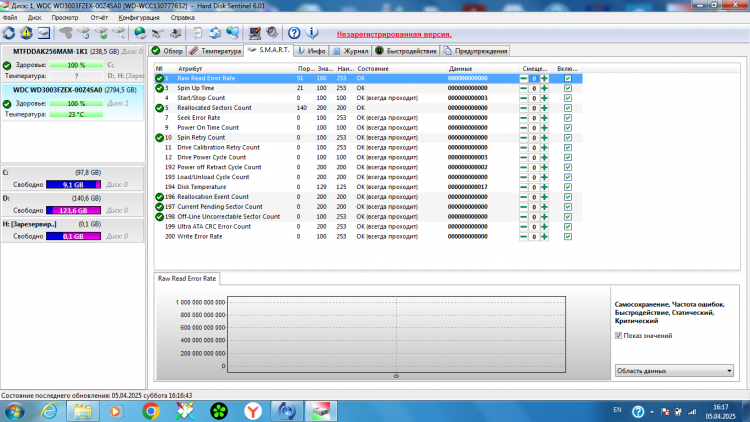Click the globe with monitor toolbar icon
Screen dimensions: 750x422
click(x=233, y=33)
